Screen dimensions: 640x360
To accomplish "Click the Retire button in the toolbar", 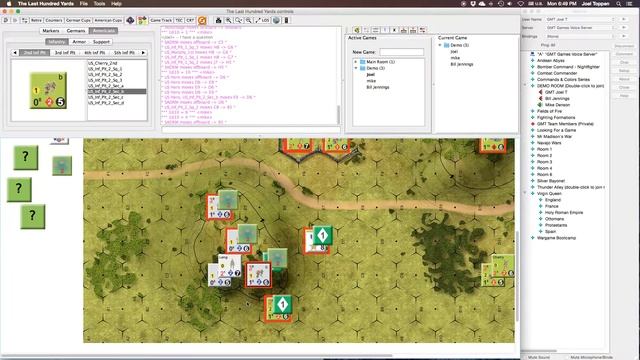I will (36, 20).
